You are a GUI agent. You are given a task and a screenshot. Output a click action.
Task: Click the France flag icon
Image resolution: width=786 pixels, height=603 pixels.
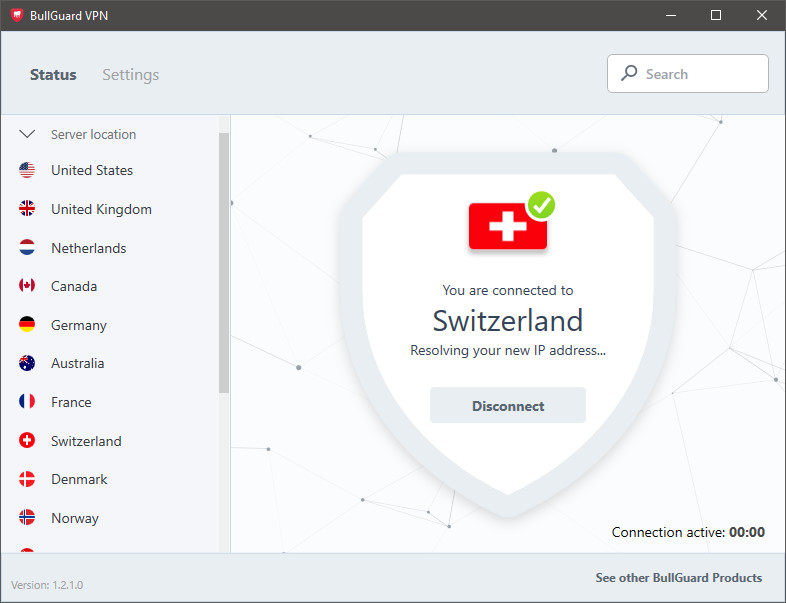(x=27, y=401)
